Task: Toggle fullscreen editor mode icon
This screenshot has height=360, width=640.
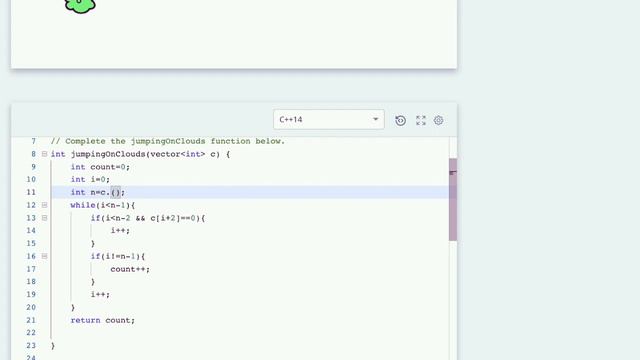Action: coord(421,120)
